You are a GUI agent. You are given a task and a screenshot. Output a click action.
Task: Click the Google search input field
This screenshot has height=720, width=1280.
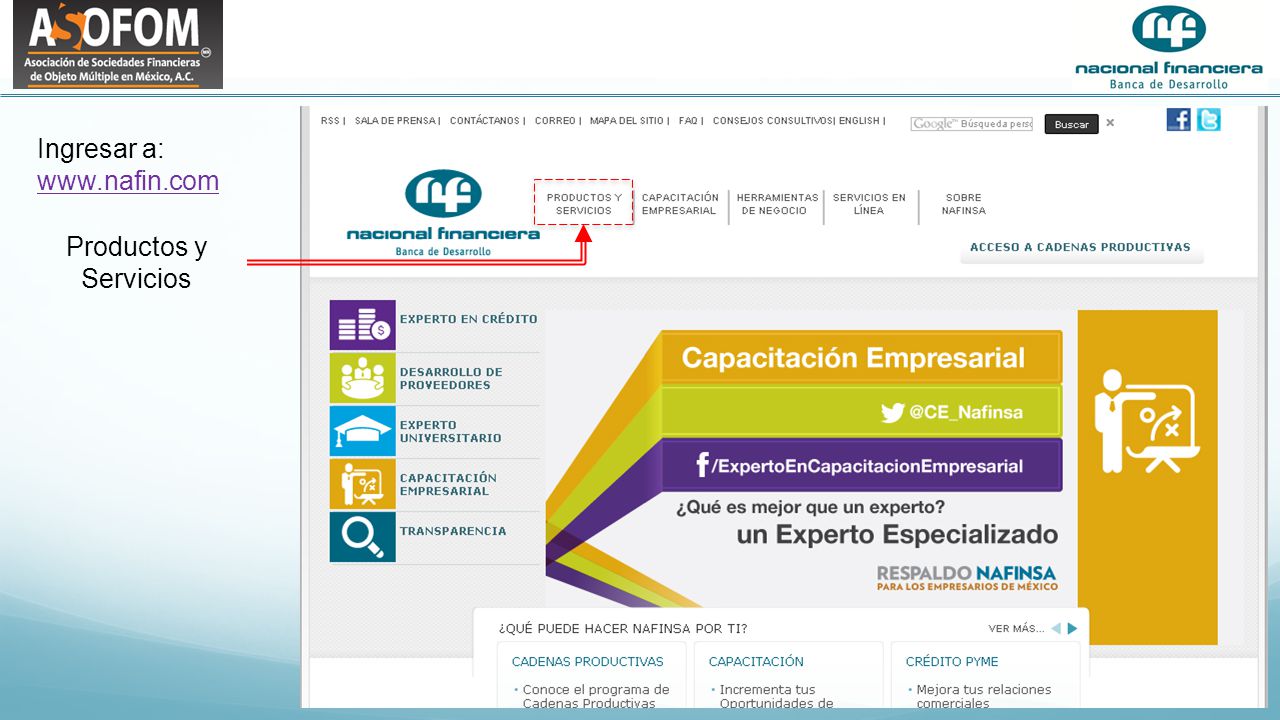tap(971, 124)
